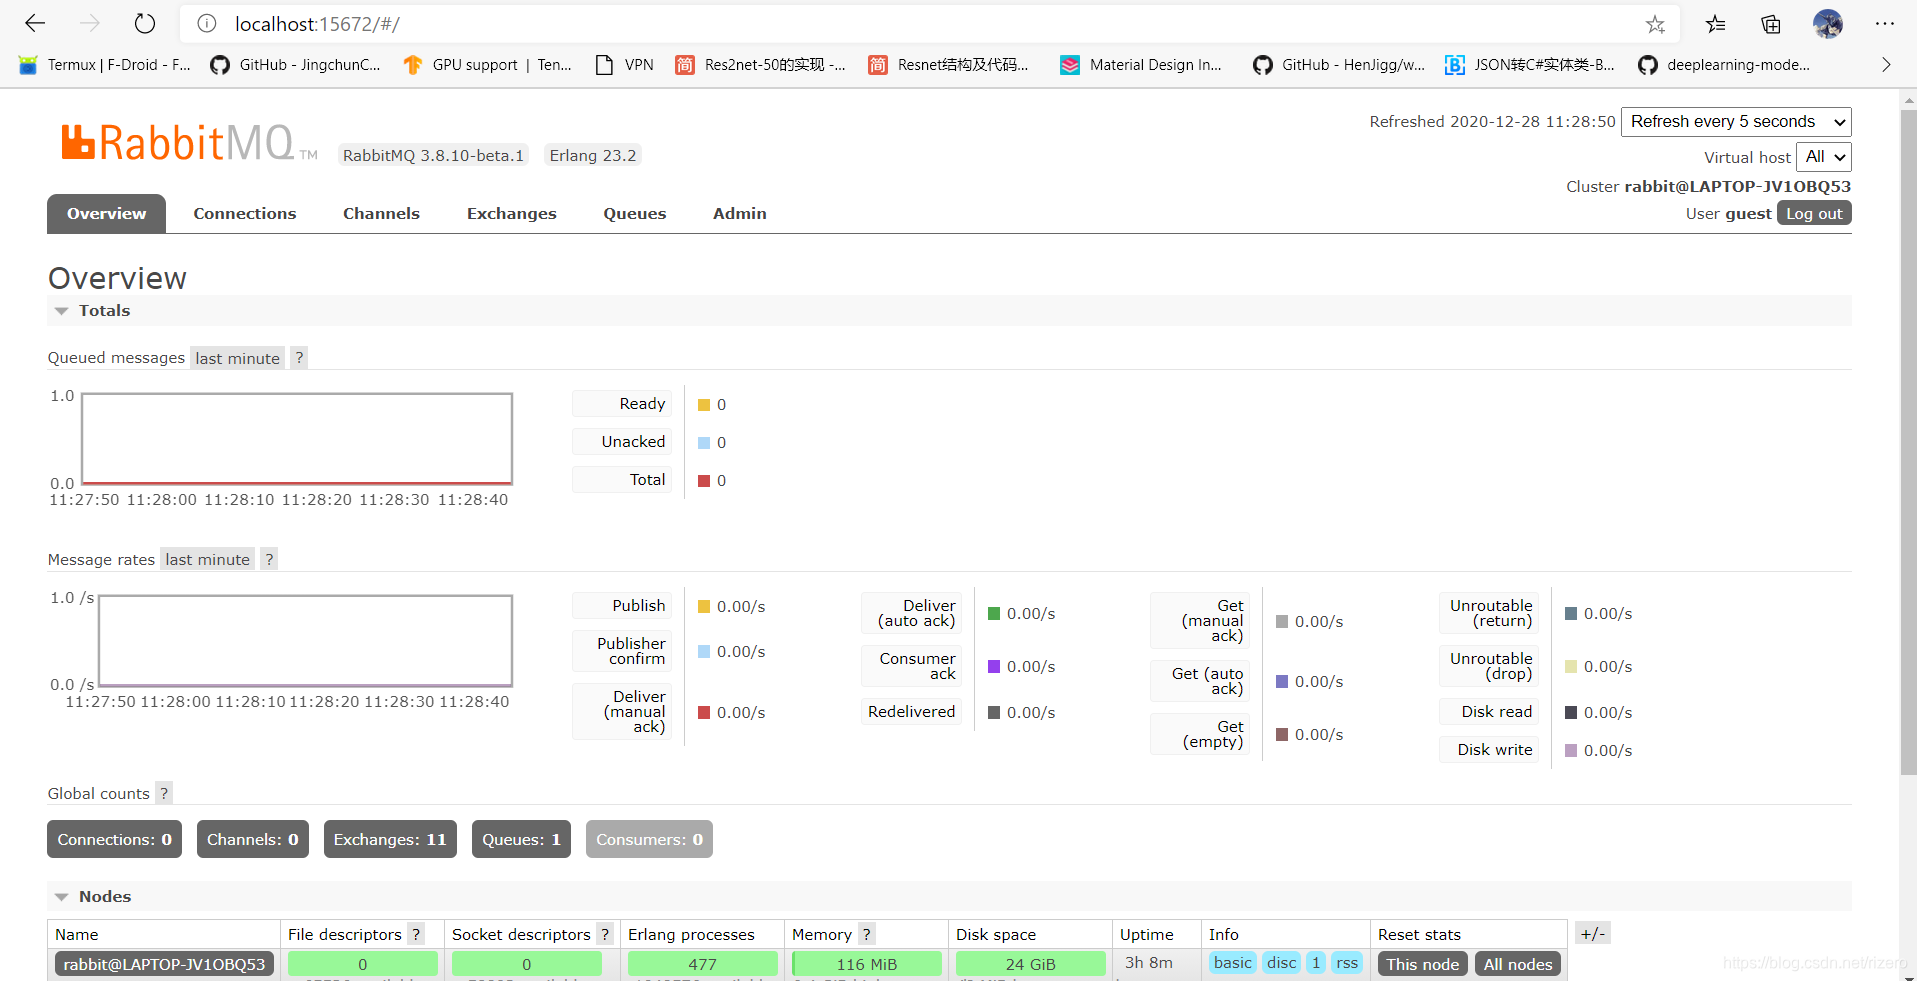Toggle the Disk write legend
This screenshot has width=1917, height=981.
click(1489, 750)
